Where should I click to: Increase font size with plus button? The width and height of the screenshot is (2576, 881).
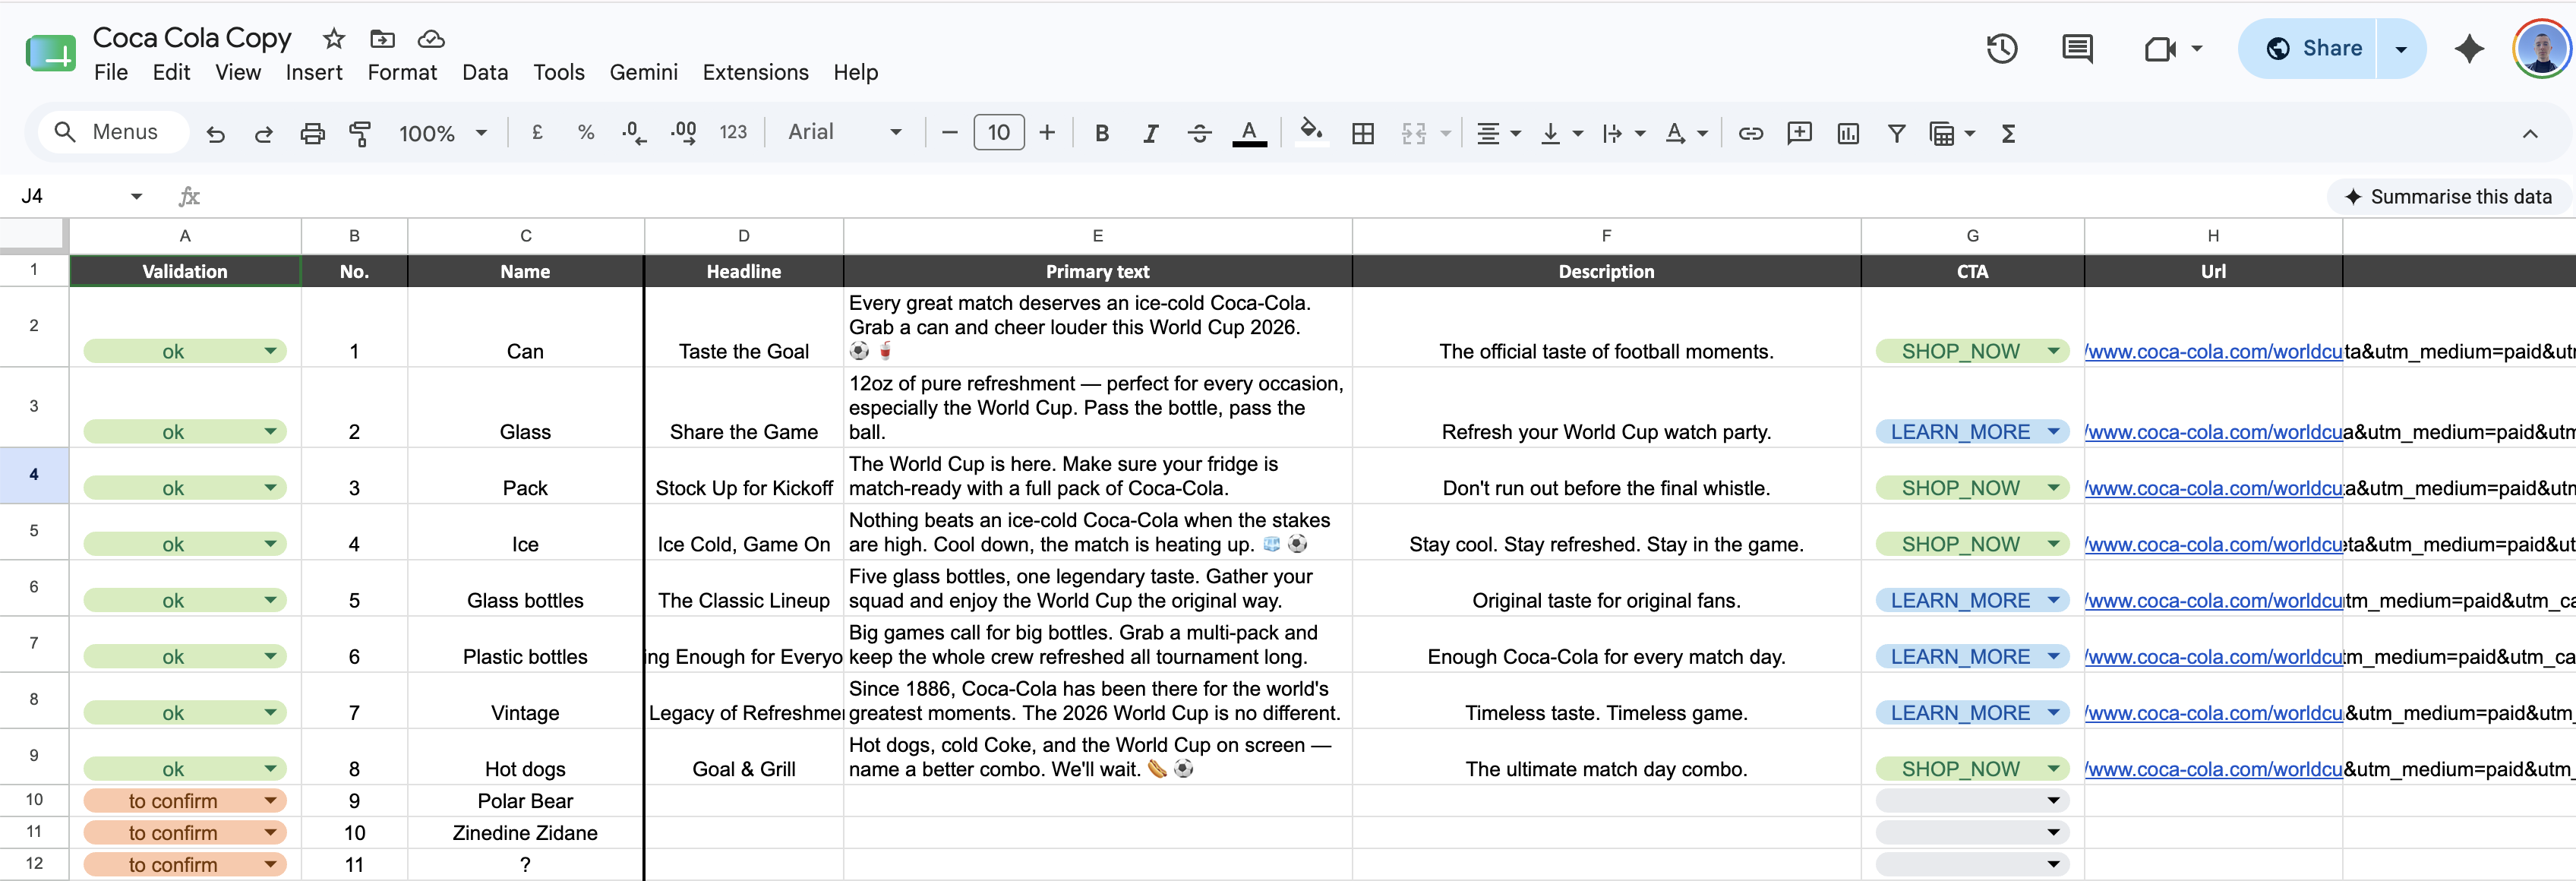(x=1047, y=132)
